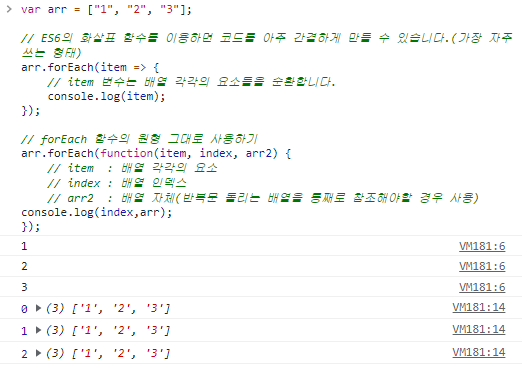Click the logged index 2 value
522x369 pixels.
coord(24,354)
